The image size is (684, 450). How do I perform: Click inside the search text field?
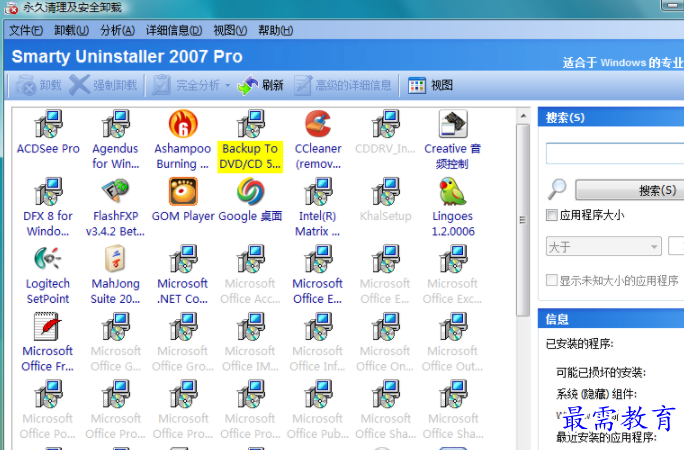615,153
